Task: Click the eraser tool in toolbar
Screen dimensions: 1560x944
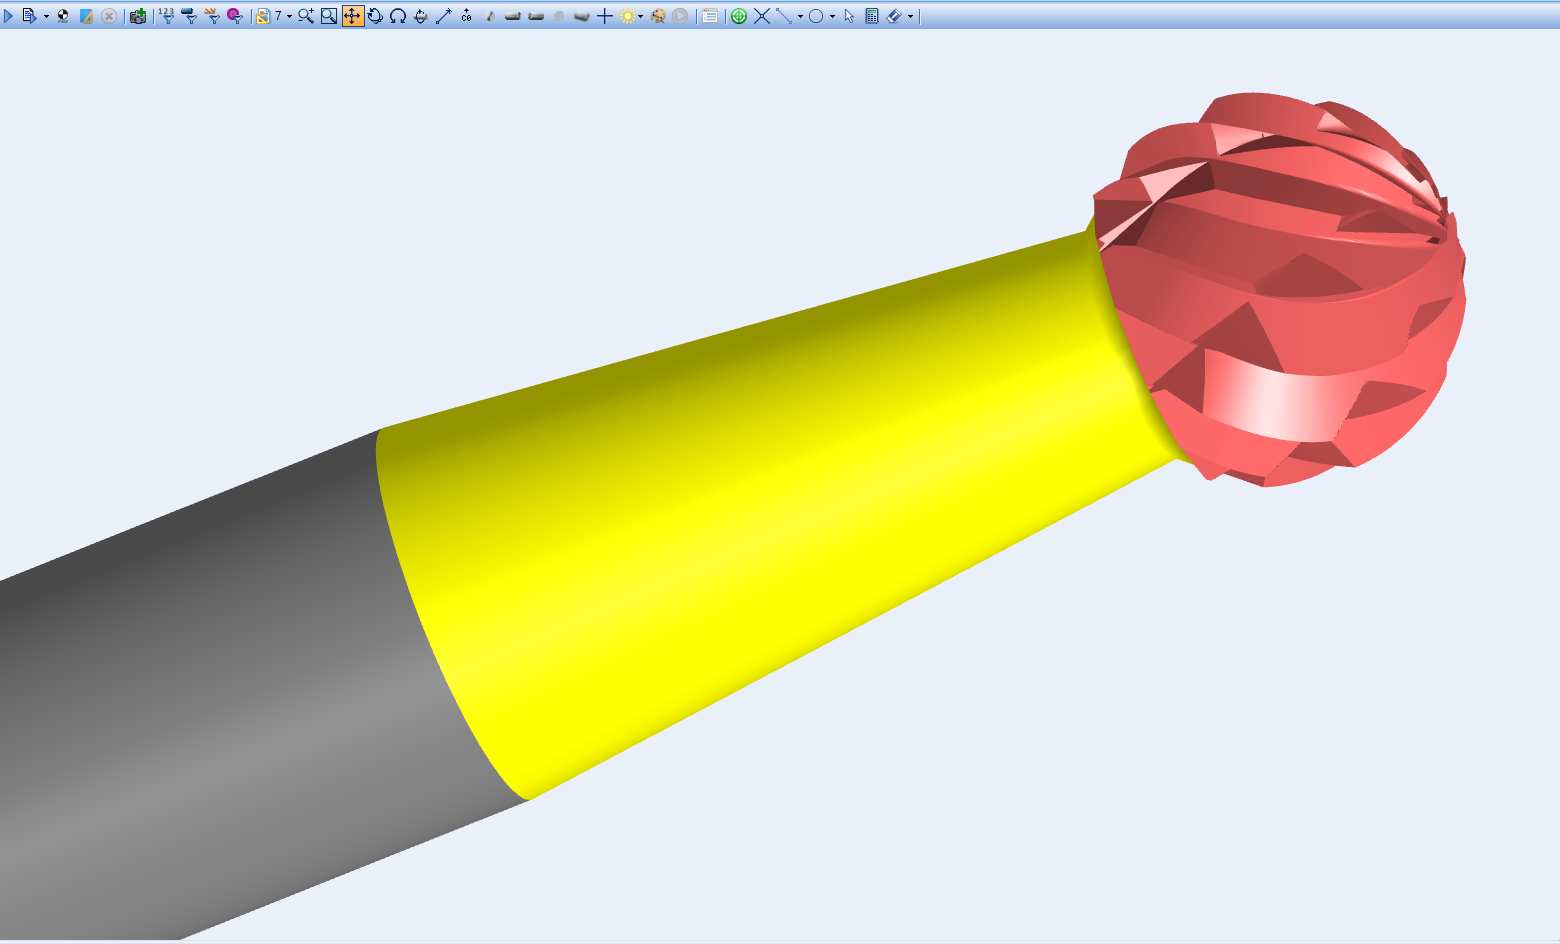Action: pyautogui.click(x=894, y=16)
